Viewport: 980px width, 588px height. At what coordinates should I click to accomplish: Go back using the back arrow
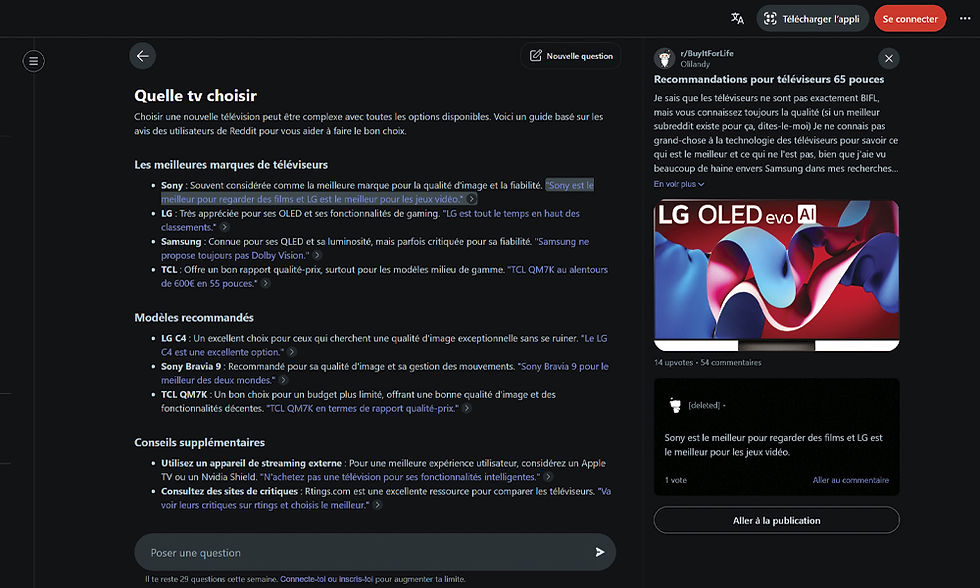143,56
